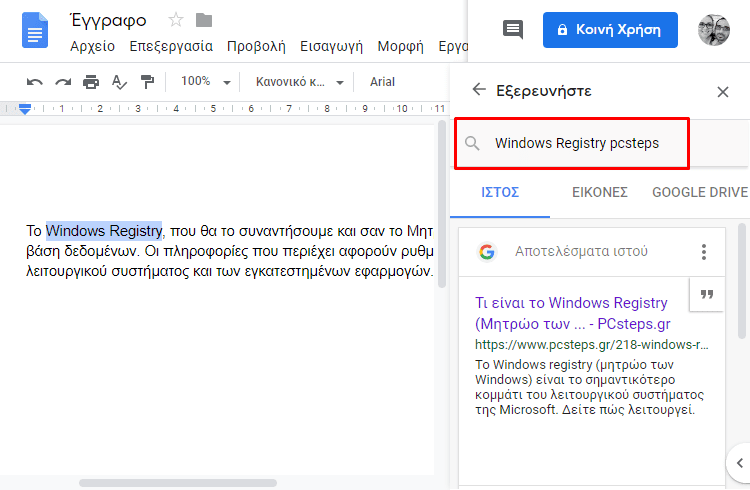Print the document using printer icon

(91, 82)
